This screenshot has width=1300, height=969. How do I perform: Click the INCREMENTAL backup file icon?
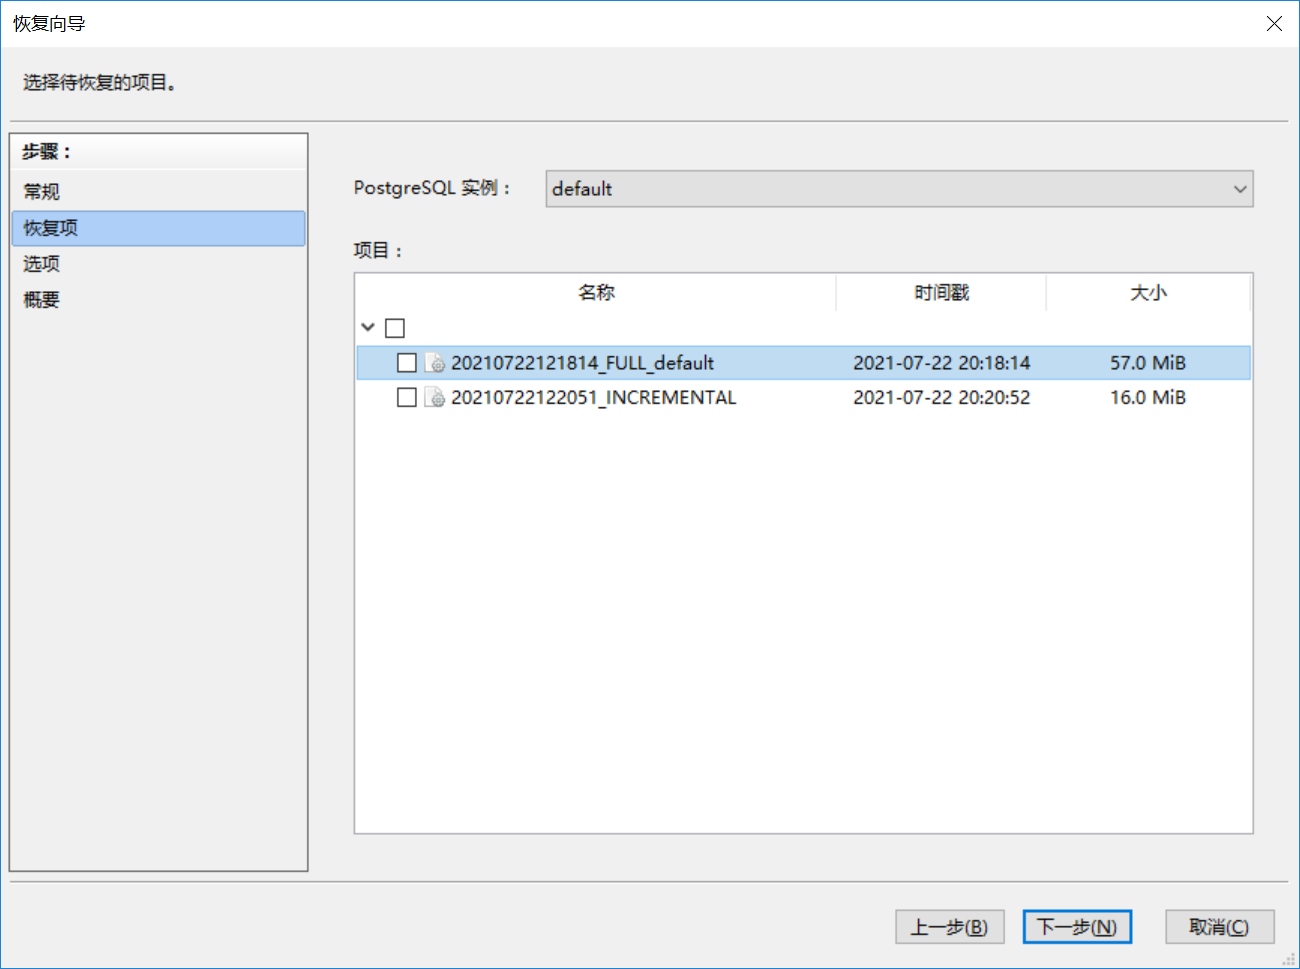point(435,398)
